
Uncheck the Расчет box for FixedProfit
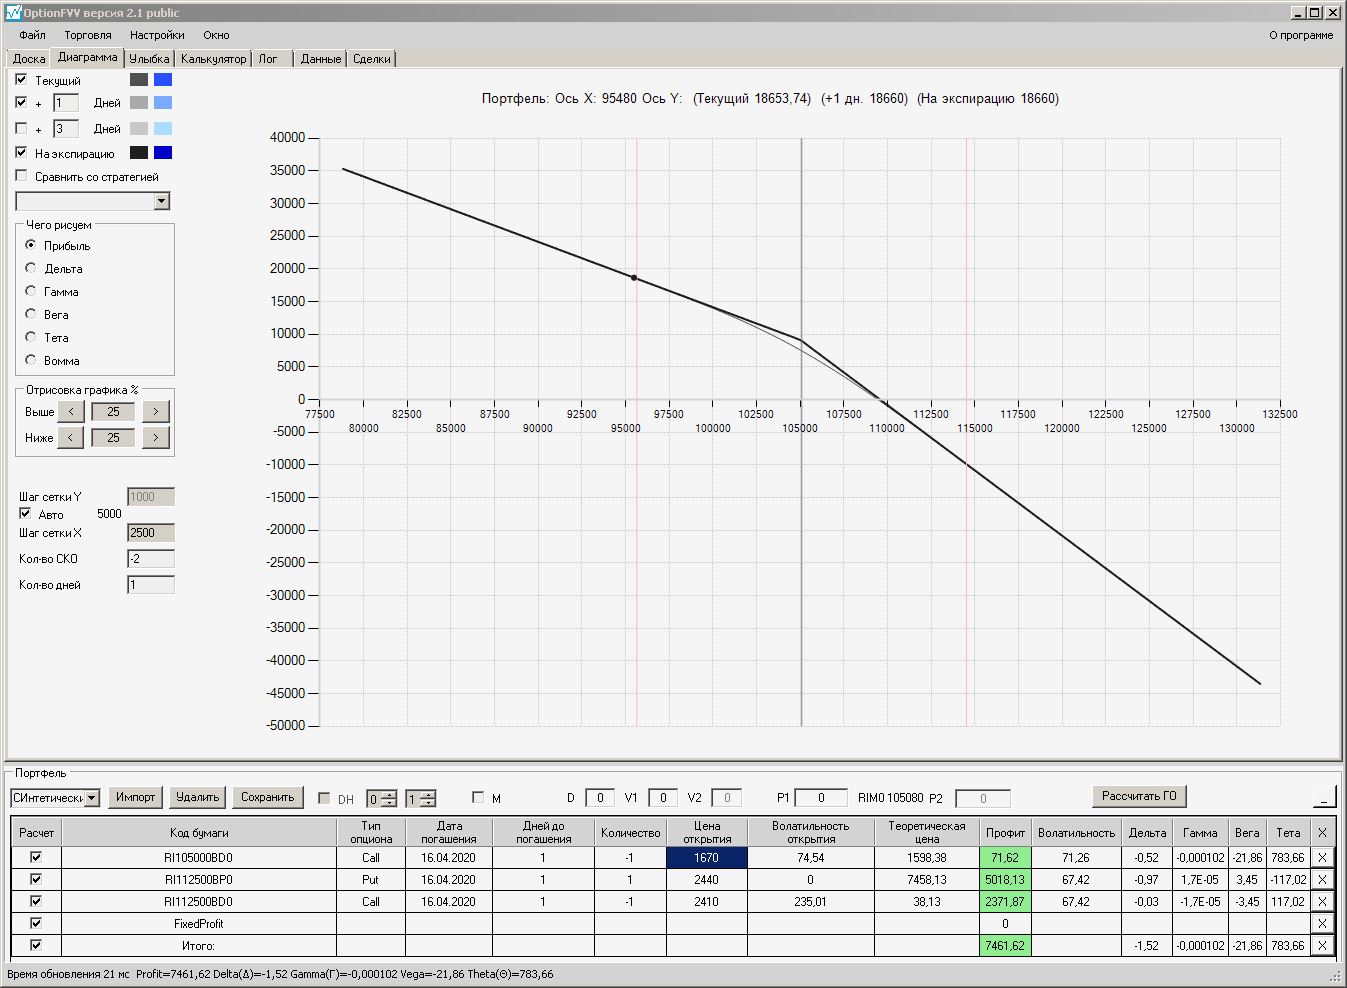36,923
